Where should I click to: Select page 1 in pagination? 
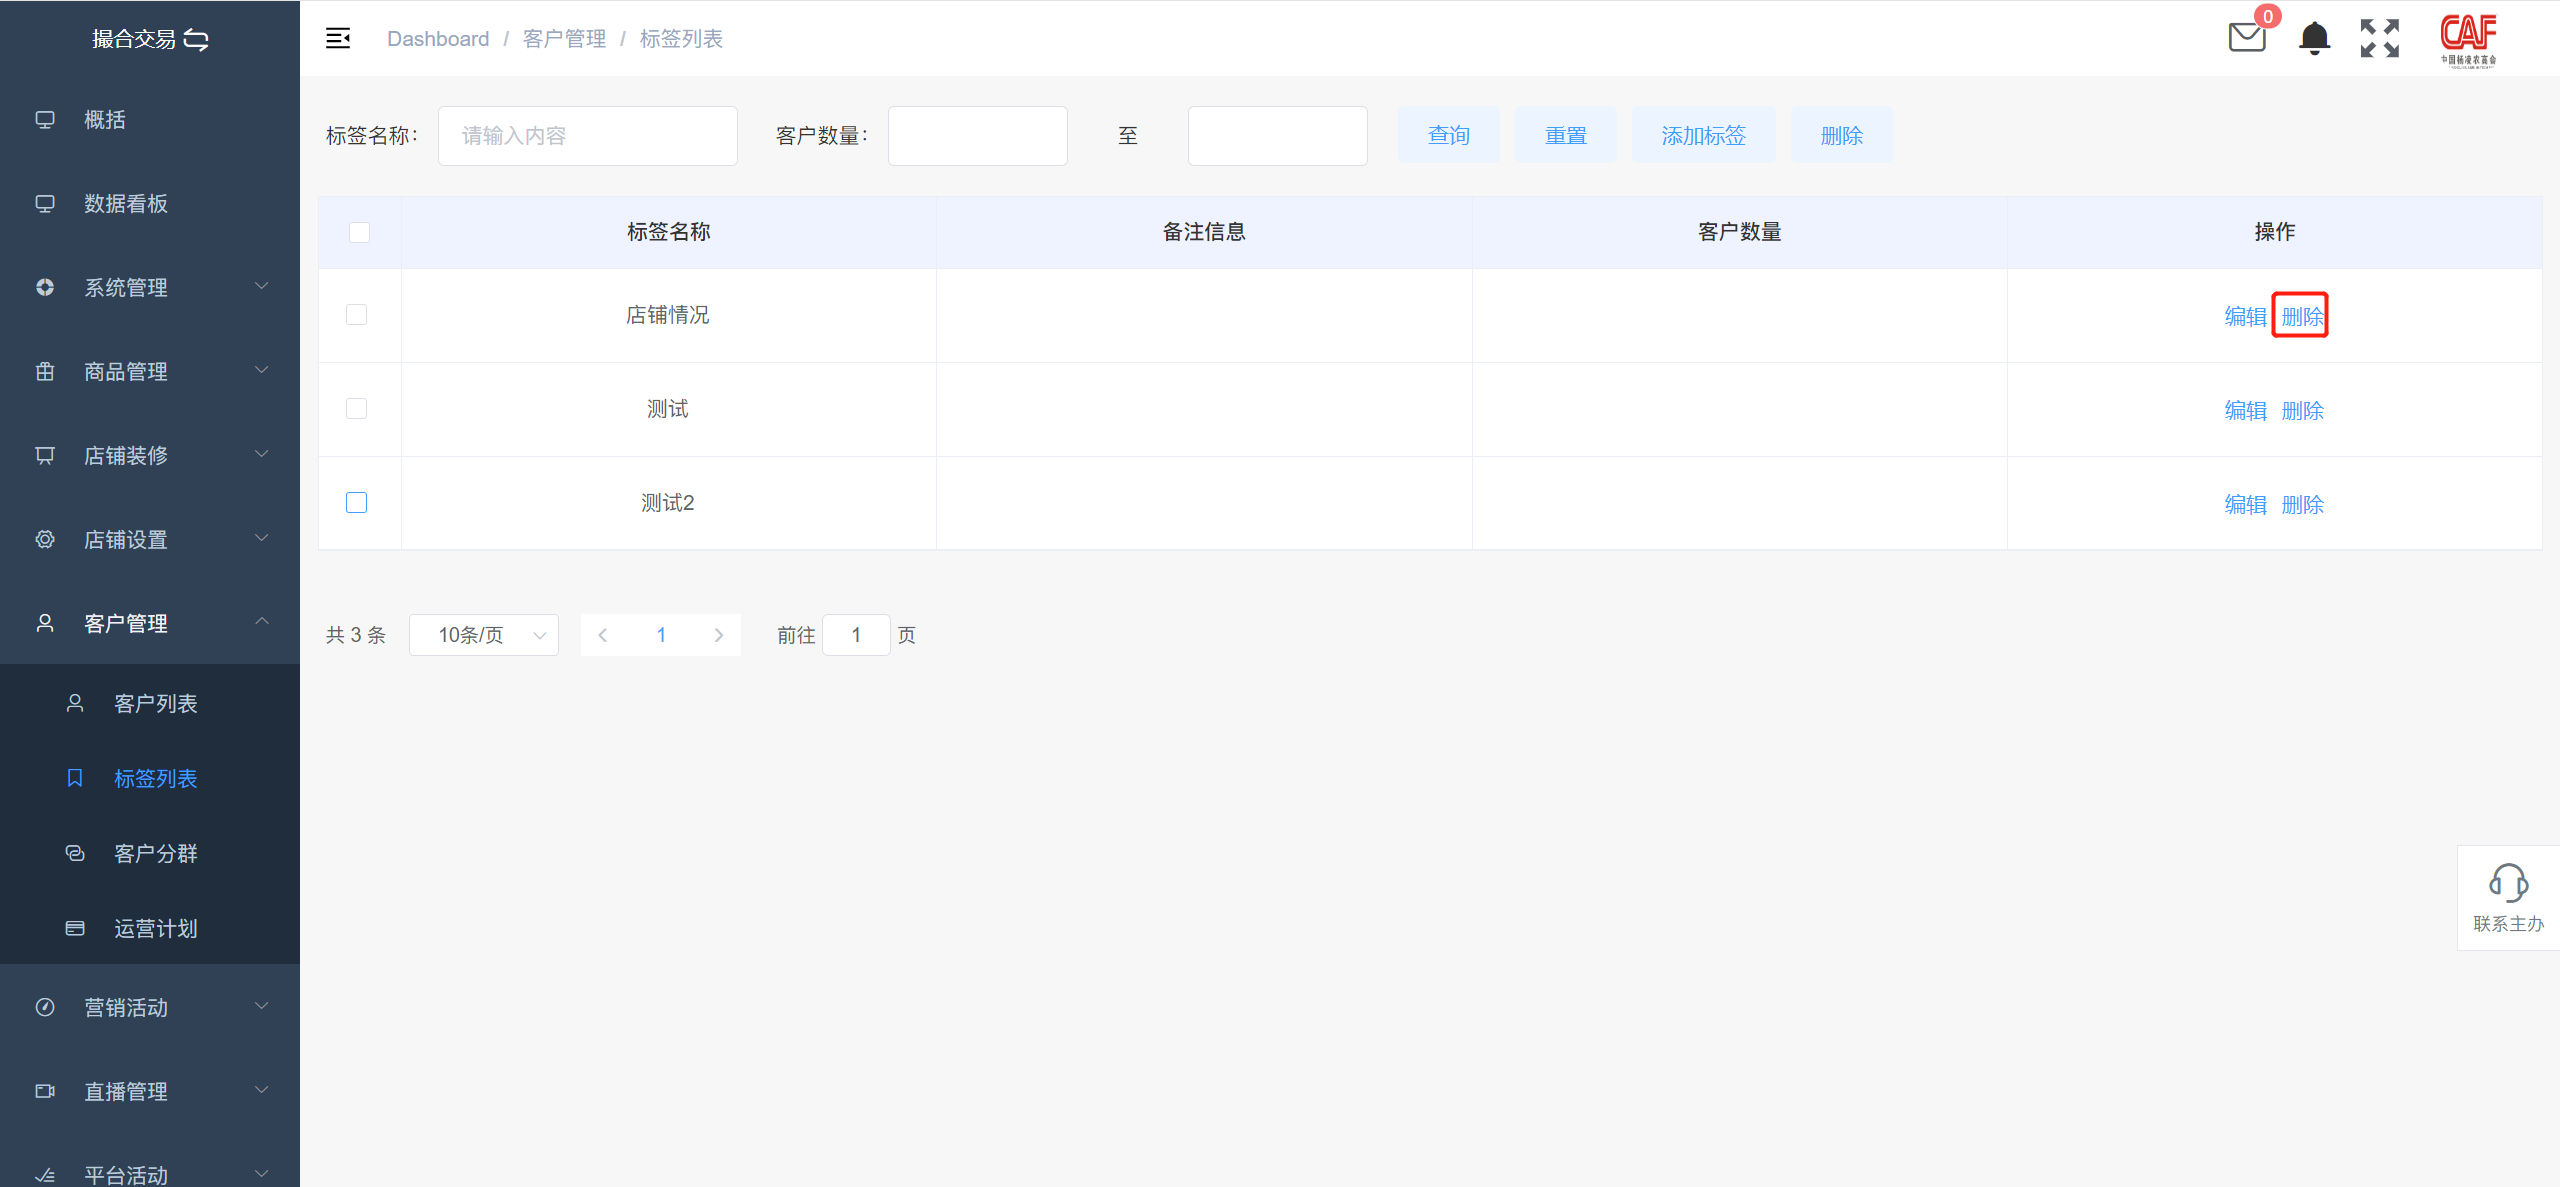[661, 635]
